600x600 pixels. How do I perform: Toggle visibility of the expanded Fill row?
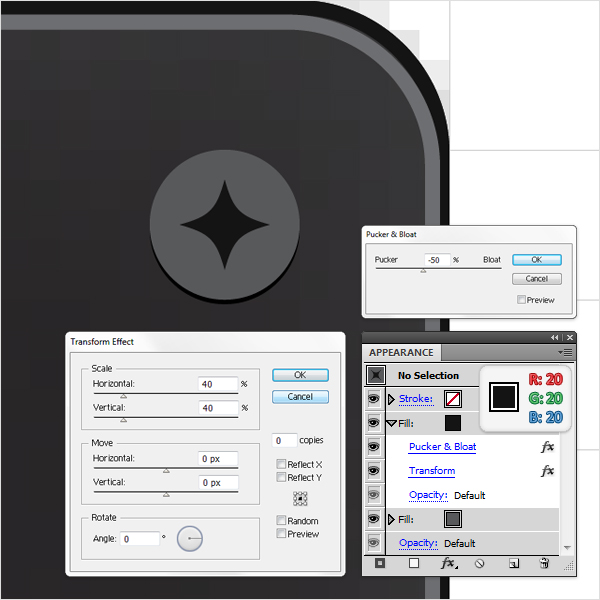373,423
